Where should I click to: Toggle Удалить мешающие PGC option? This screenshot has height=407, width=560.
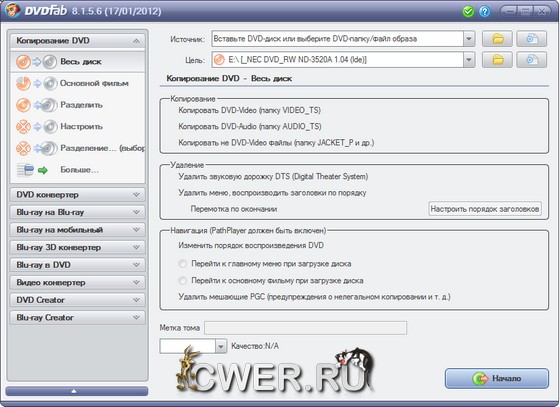(x=314, y=297)
